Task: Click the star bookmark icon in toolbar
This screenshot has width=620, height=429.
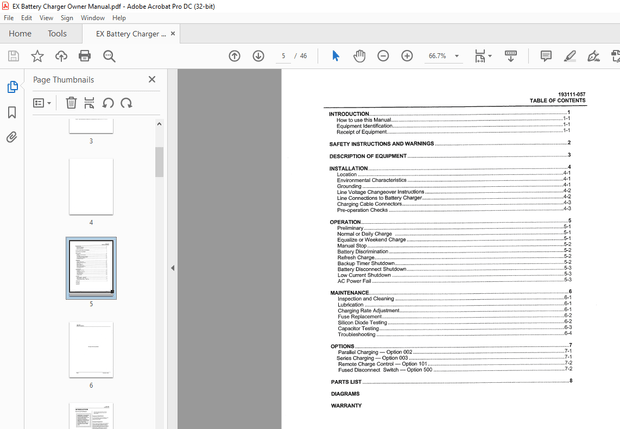Action: tap(37, 56)
